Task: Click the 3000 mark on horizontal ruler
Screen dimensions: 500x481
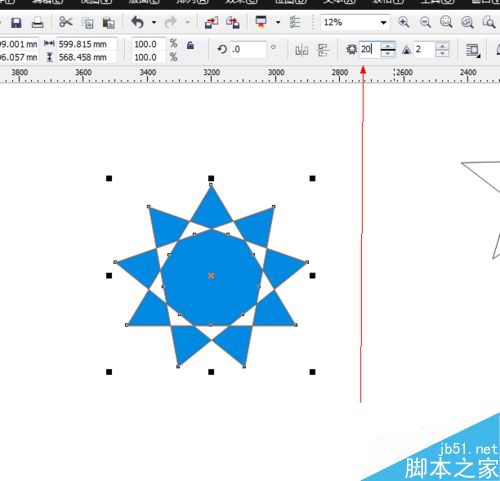Action: 276,72
